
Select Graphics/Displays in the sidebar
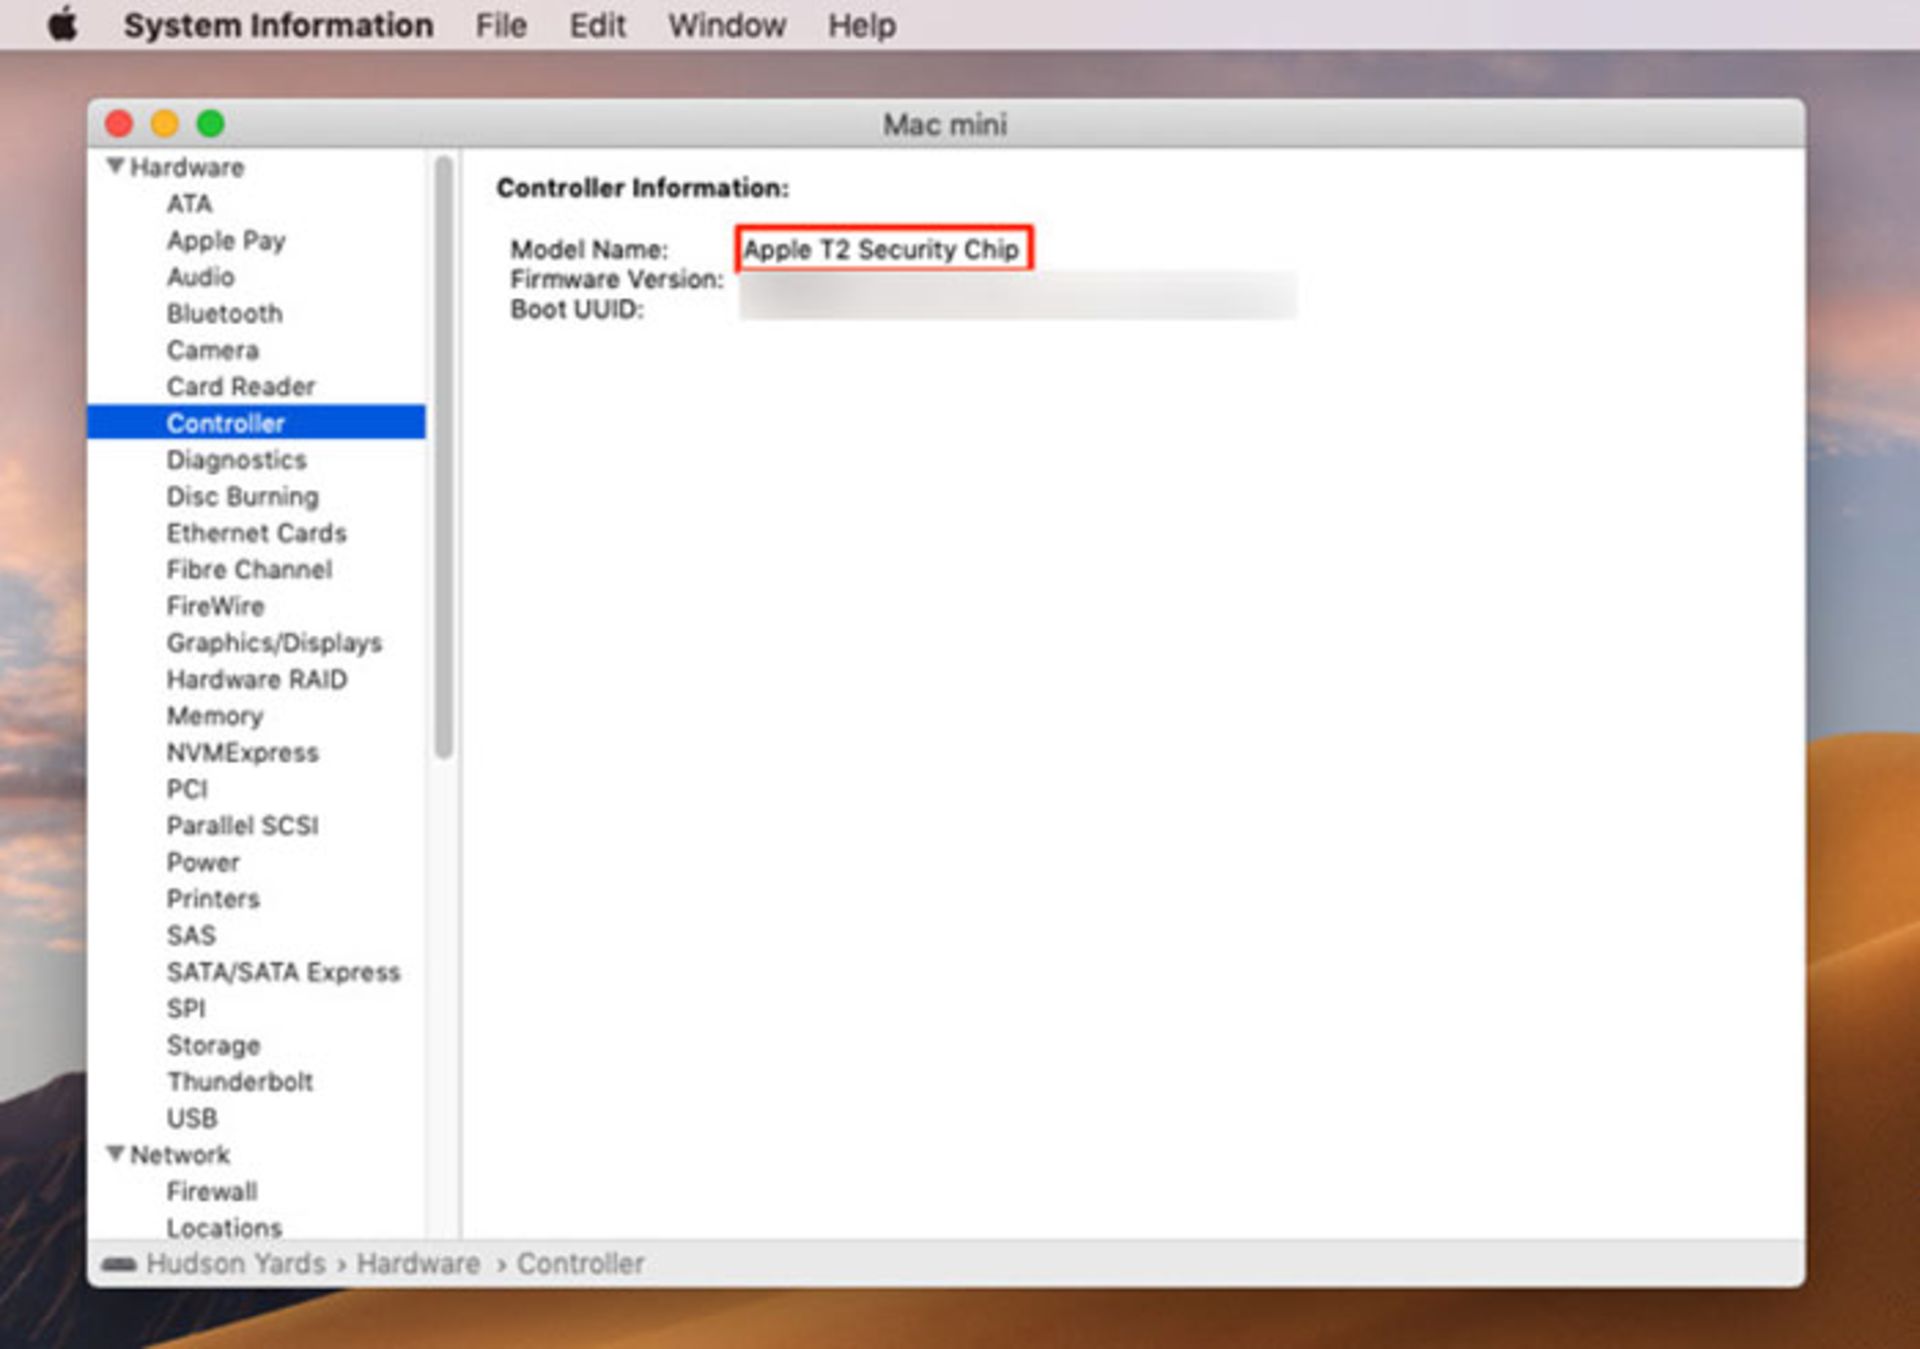(274, 642)
